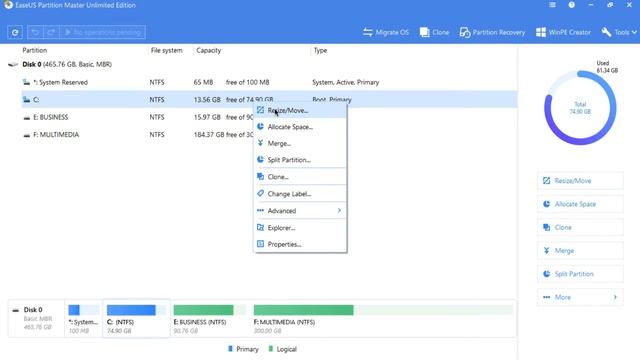Viewport: 640px width, 360px height.
Task: Click the E: BUSINESS block in the disk map
Action: point(210,319)
